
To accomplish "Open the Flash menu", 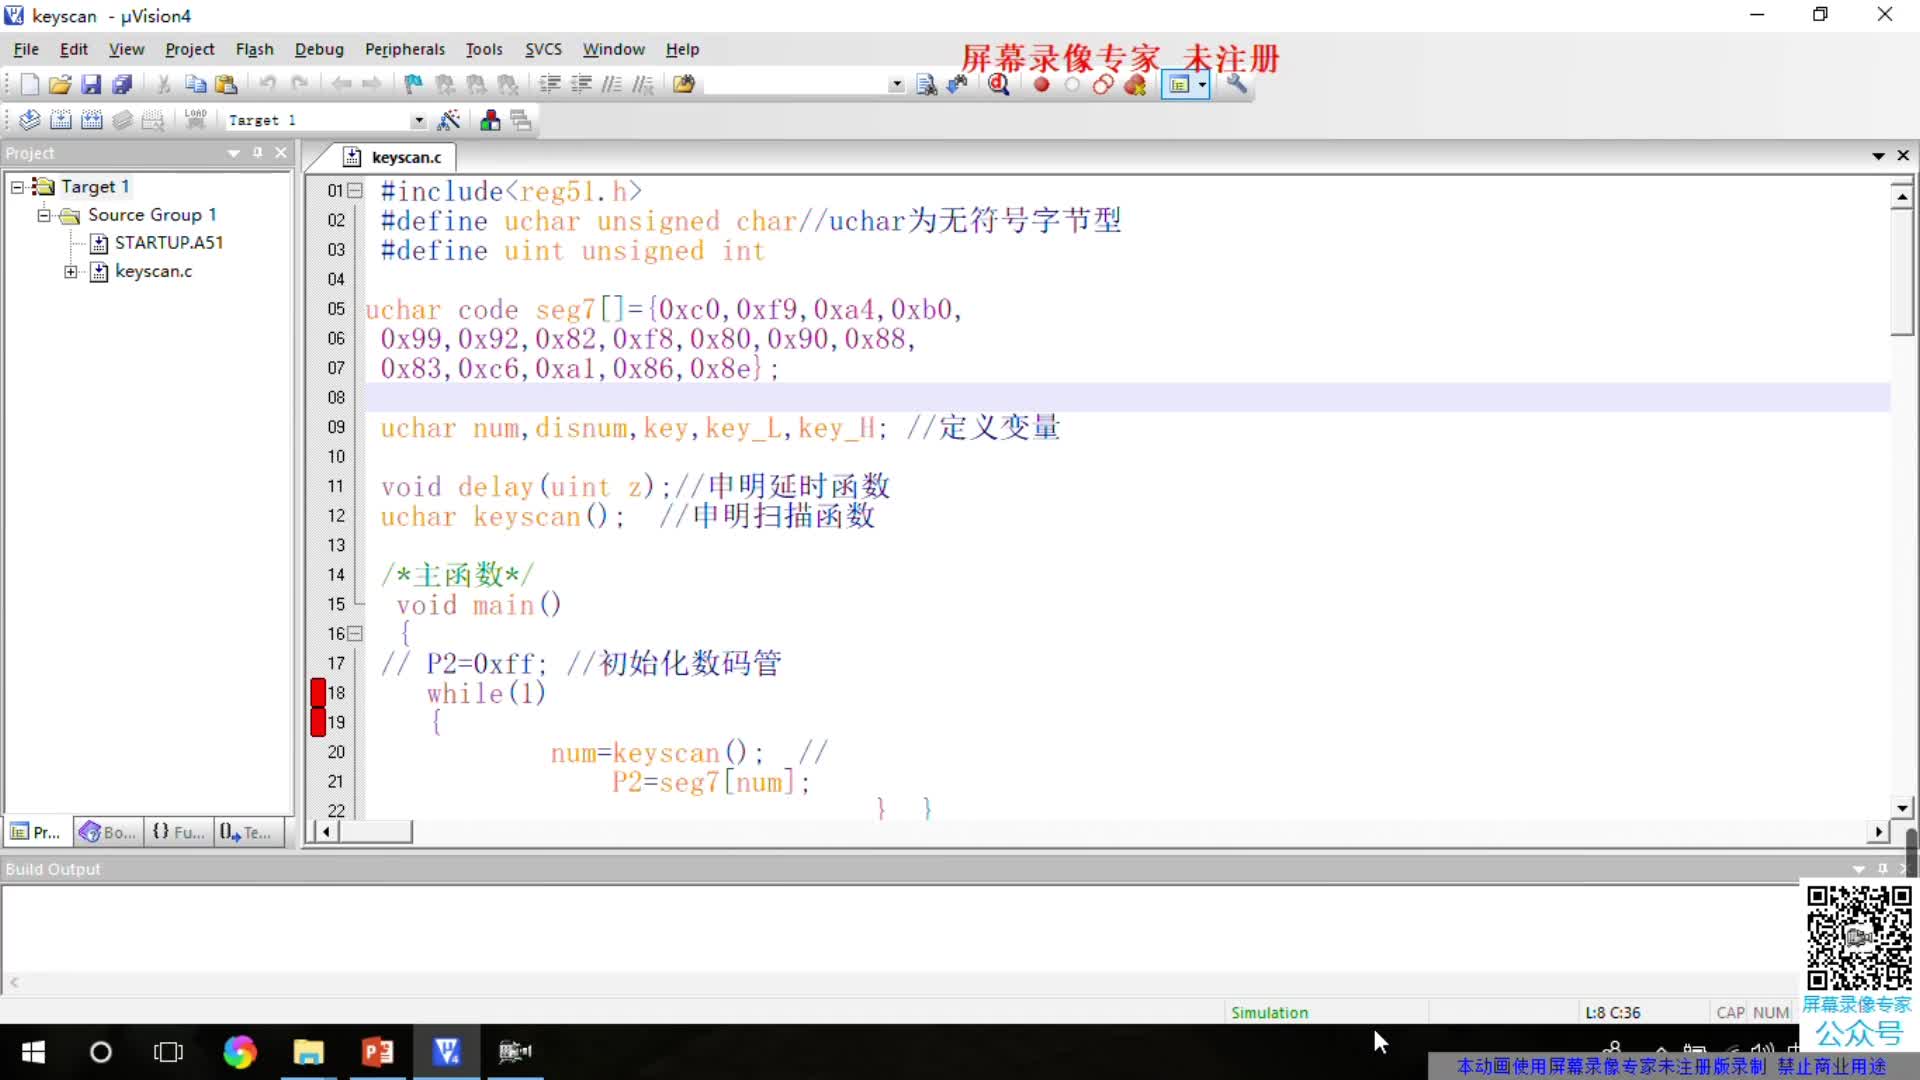I will tap(255, 49).
